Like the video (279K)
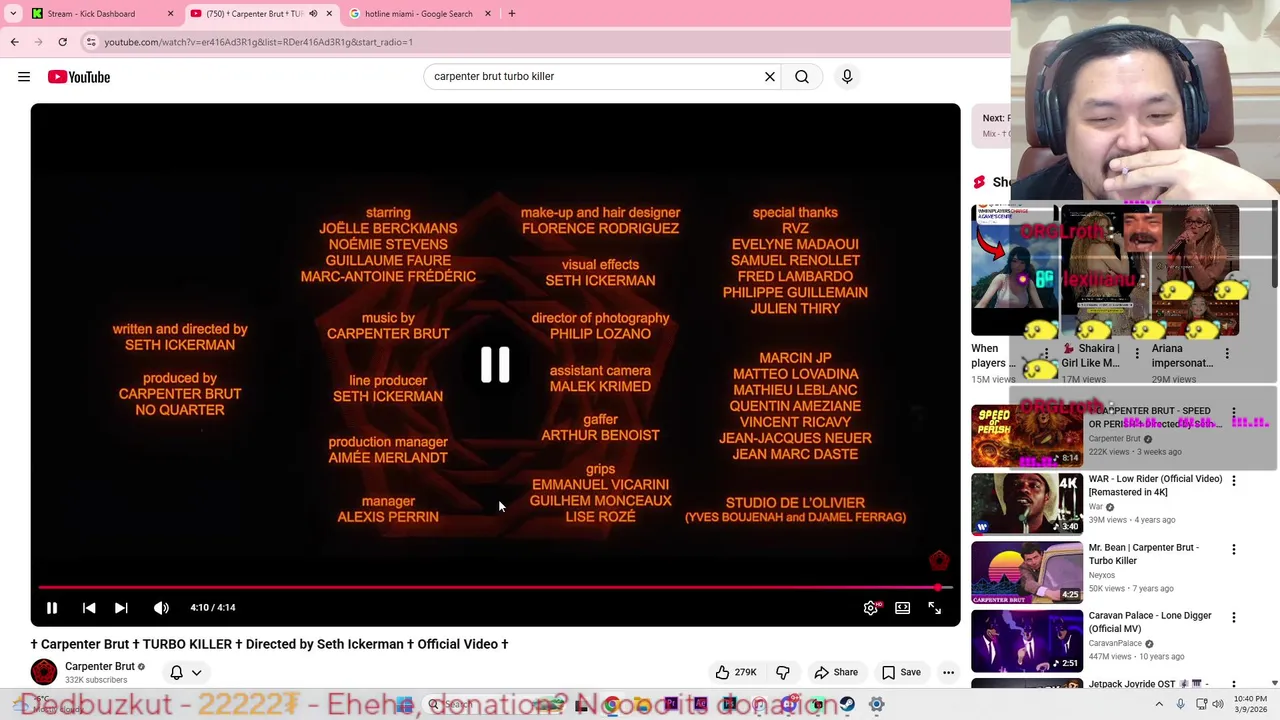The image size is (1280, 720). coord(736,673)
